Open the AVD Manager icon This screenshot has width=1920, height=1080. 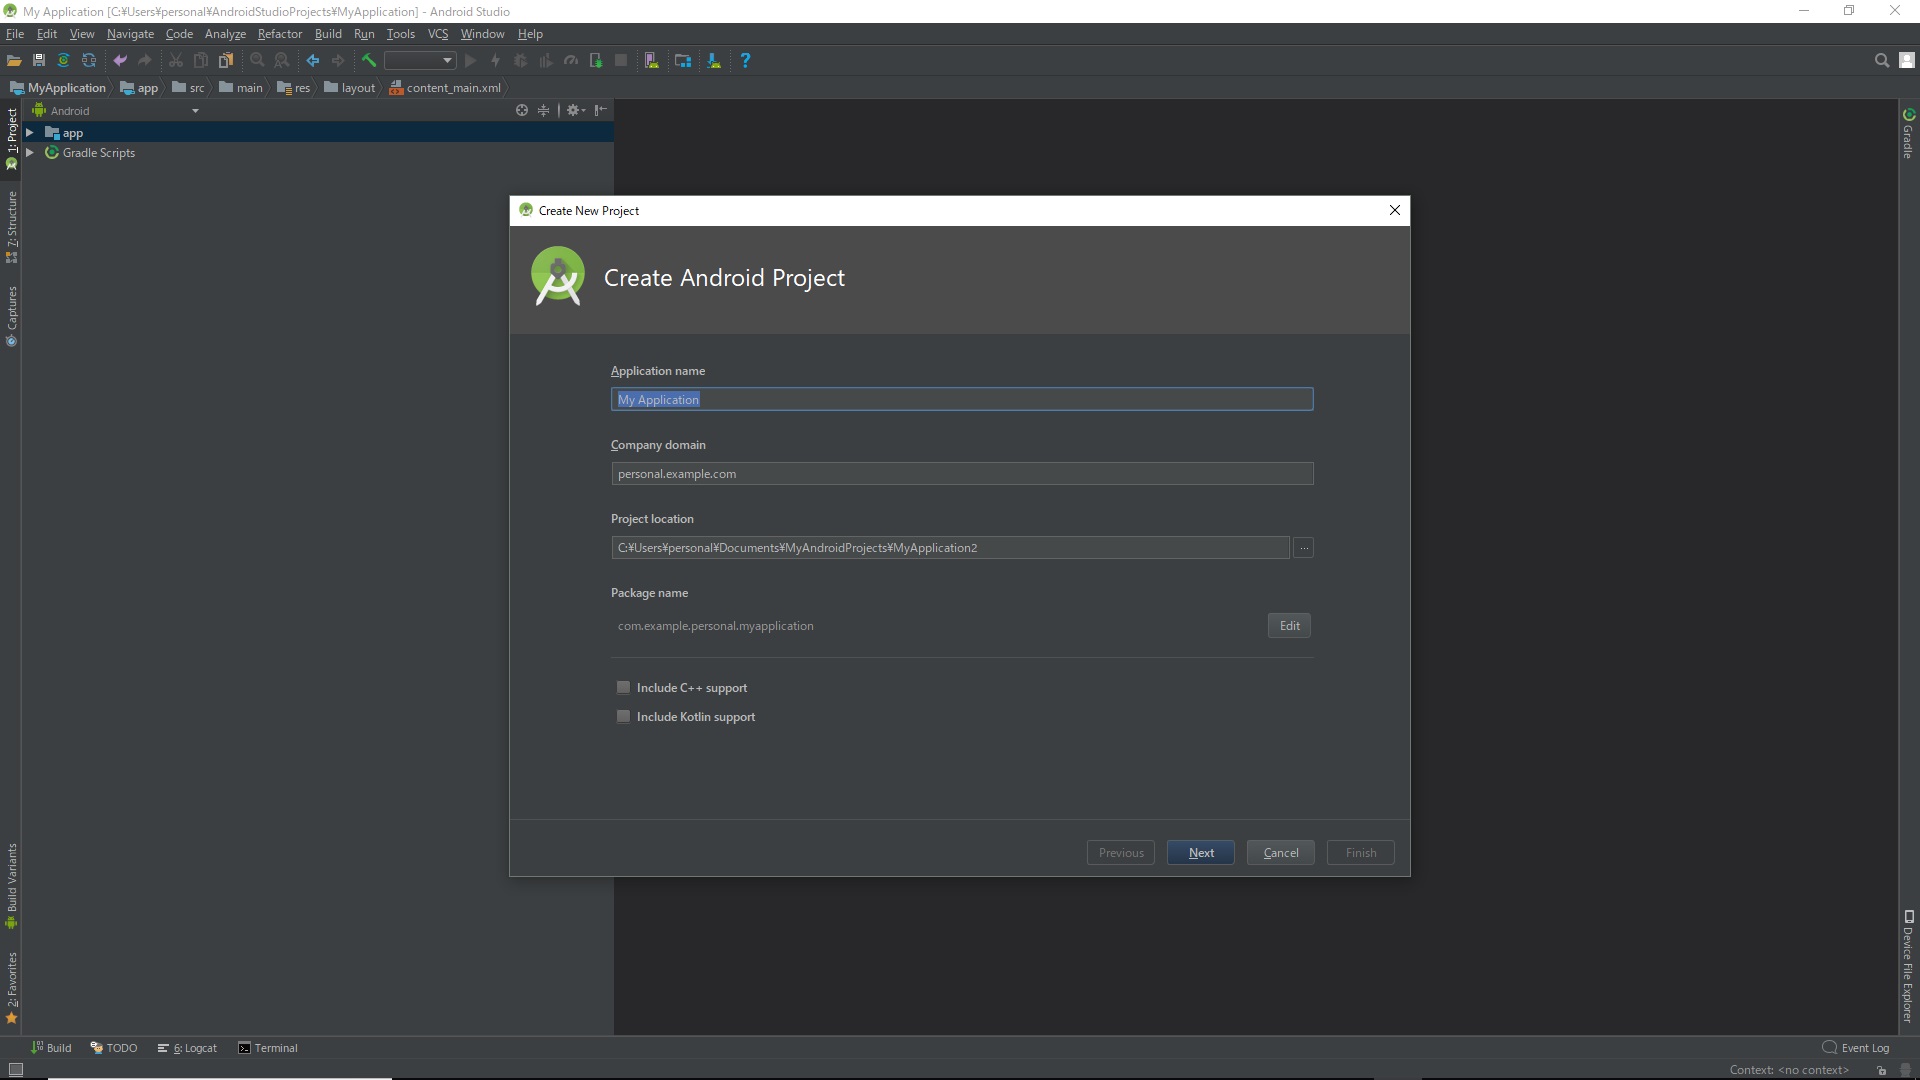(652, 61)
